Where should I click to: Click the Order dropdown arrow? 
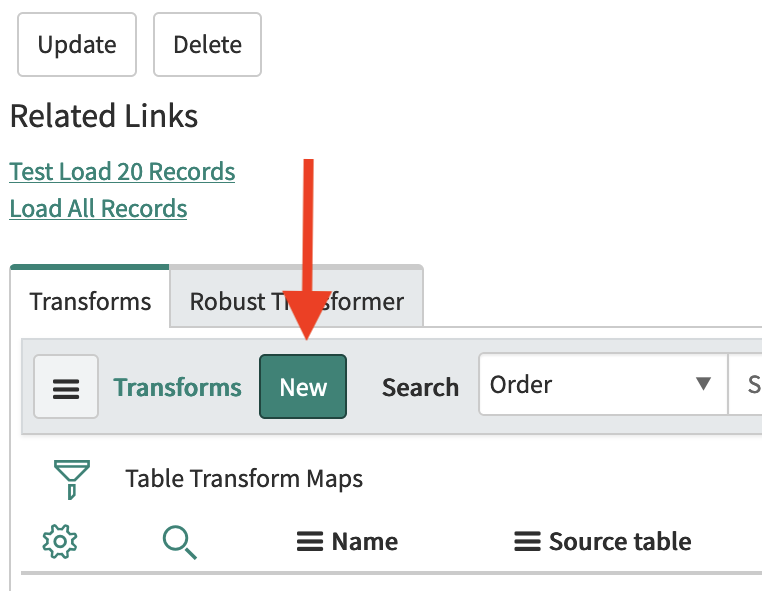tap(703, 384)
